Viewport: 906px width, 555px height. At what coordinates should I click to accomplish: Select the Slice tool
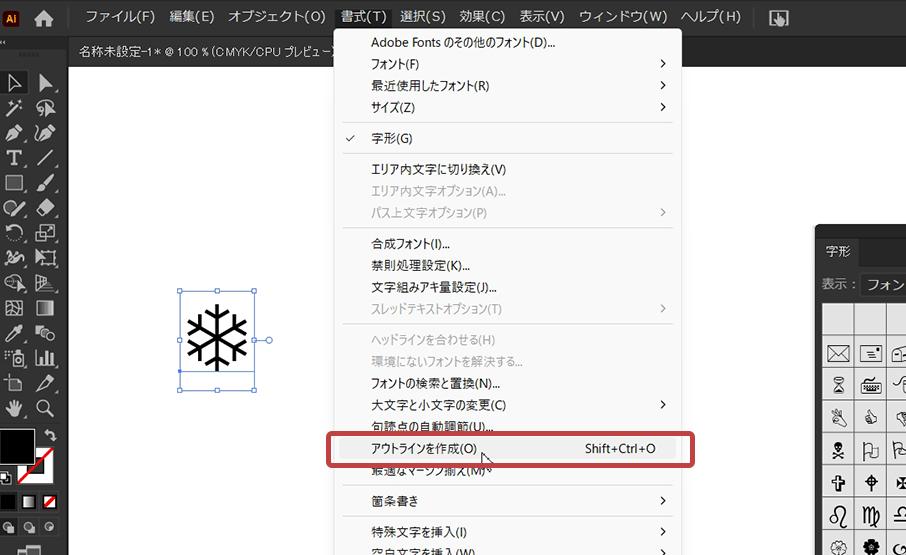pyautogui.click(x=45, y=383)
